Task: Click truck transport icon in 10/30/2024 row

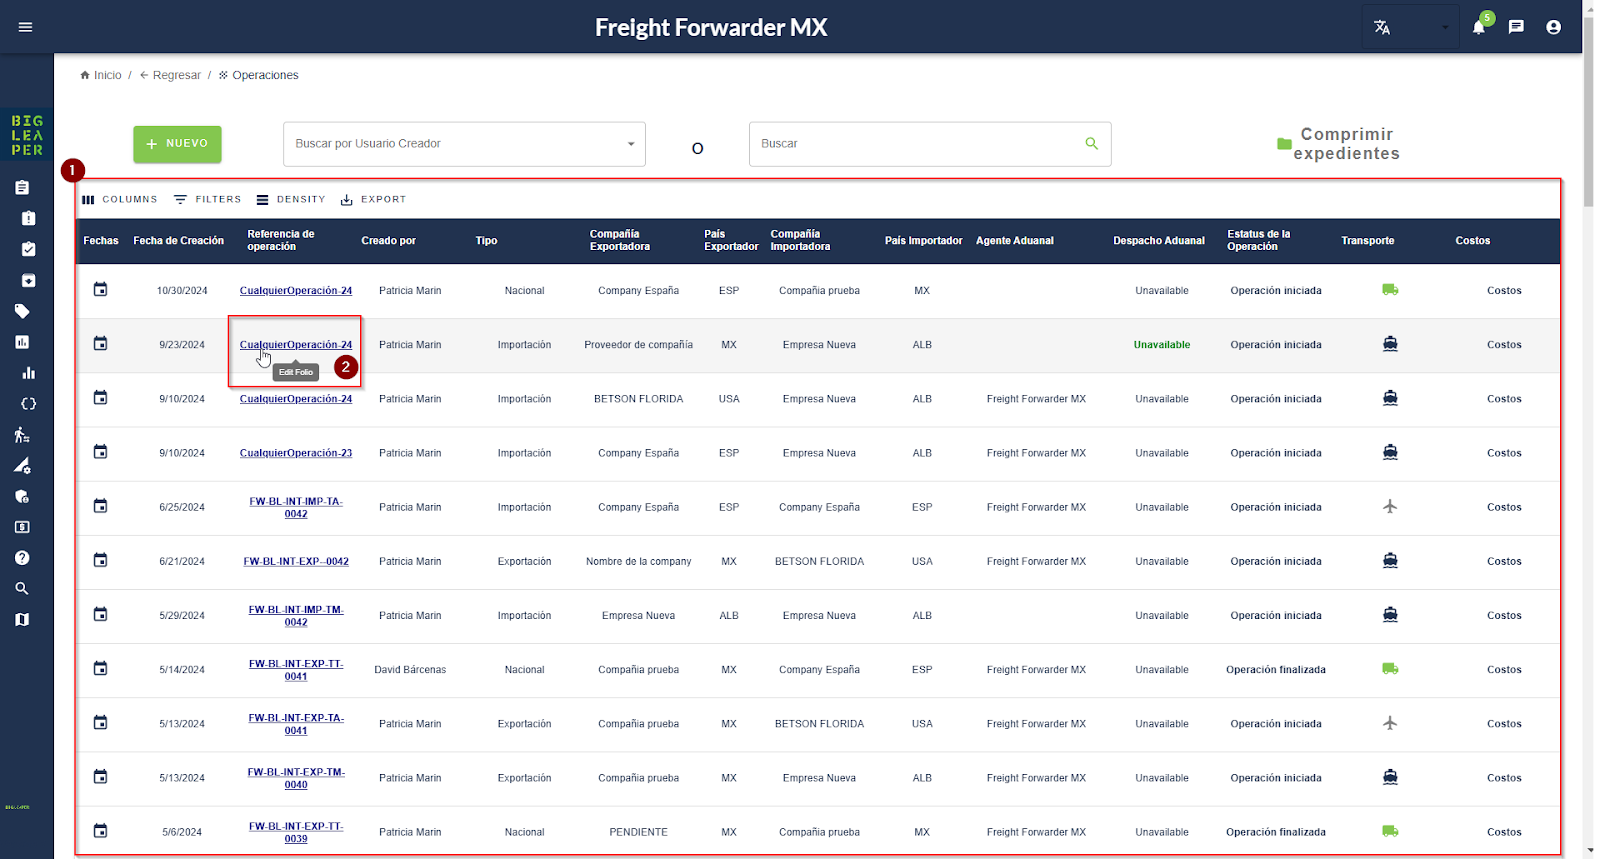Action: (1390, 290)
